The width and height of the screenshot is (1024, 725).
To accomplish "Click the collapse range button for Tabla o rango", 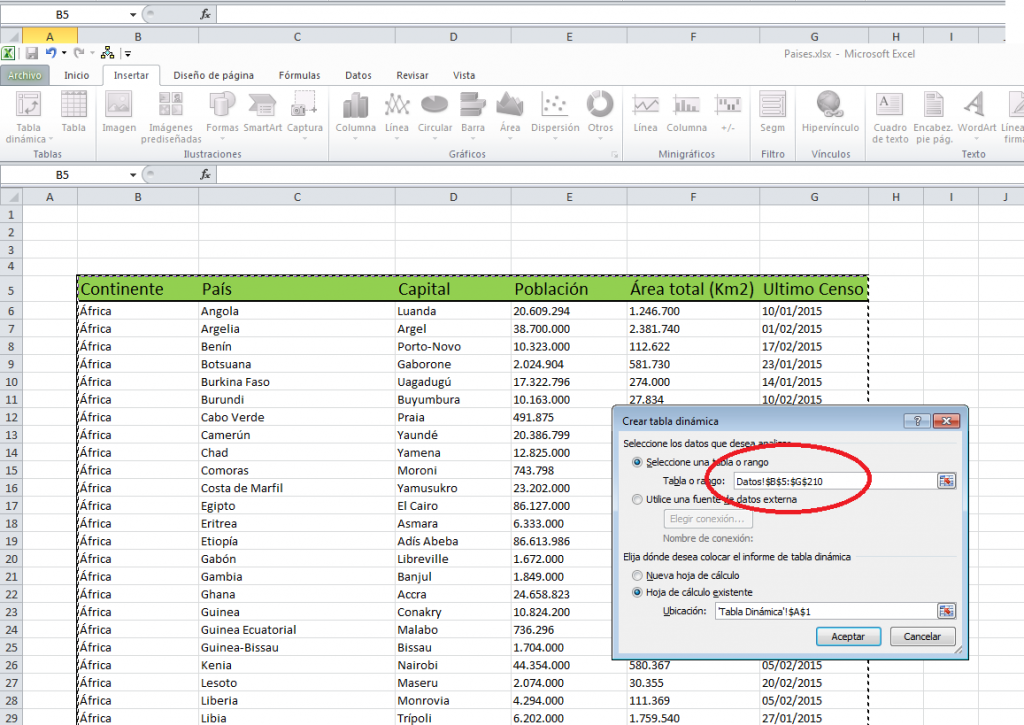I will [x=946, y=481].
